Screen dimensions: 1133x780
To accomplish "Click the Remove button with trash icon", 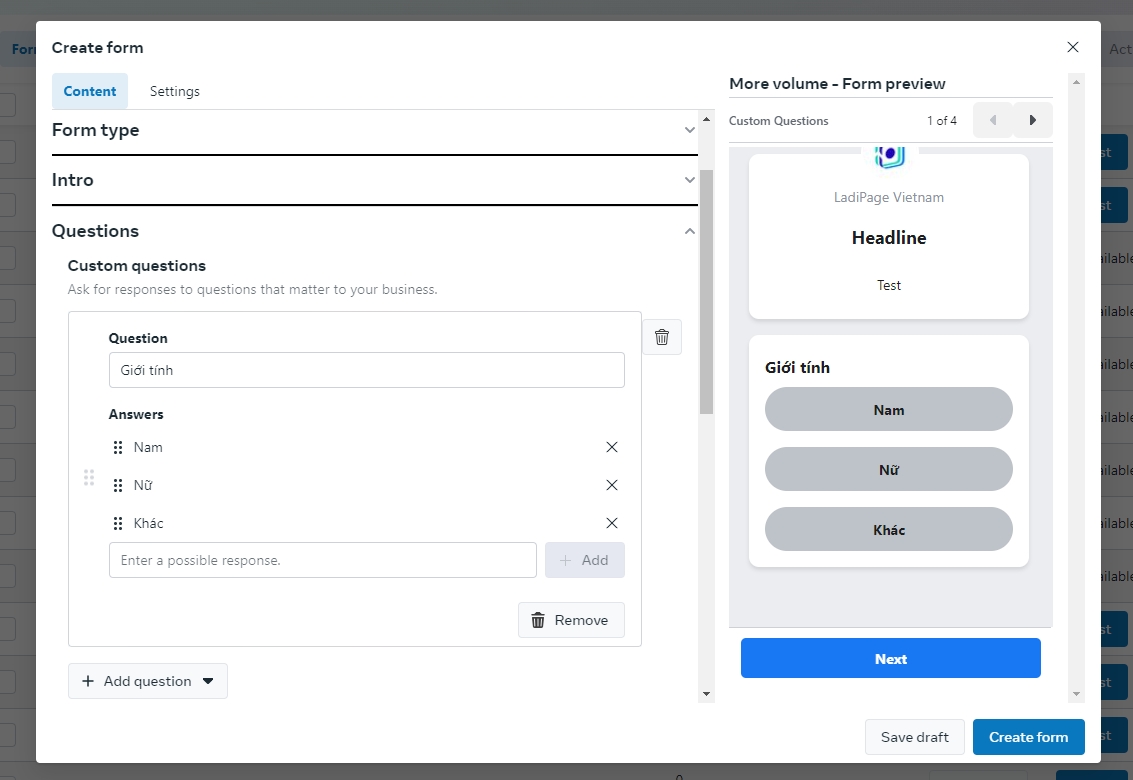I will point(571,620).
